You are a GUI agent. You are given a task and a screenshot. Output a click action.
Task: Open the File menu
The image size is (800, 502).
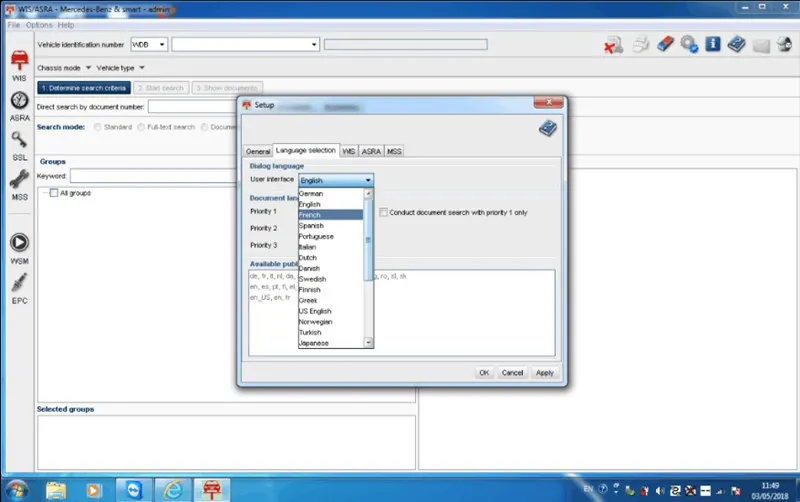[14, 25]
